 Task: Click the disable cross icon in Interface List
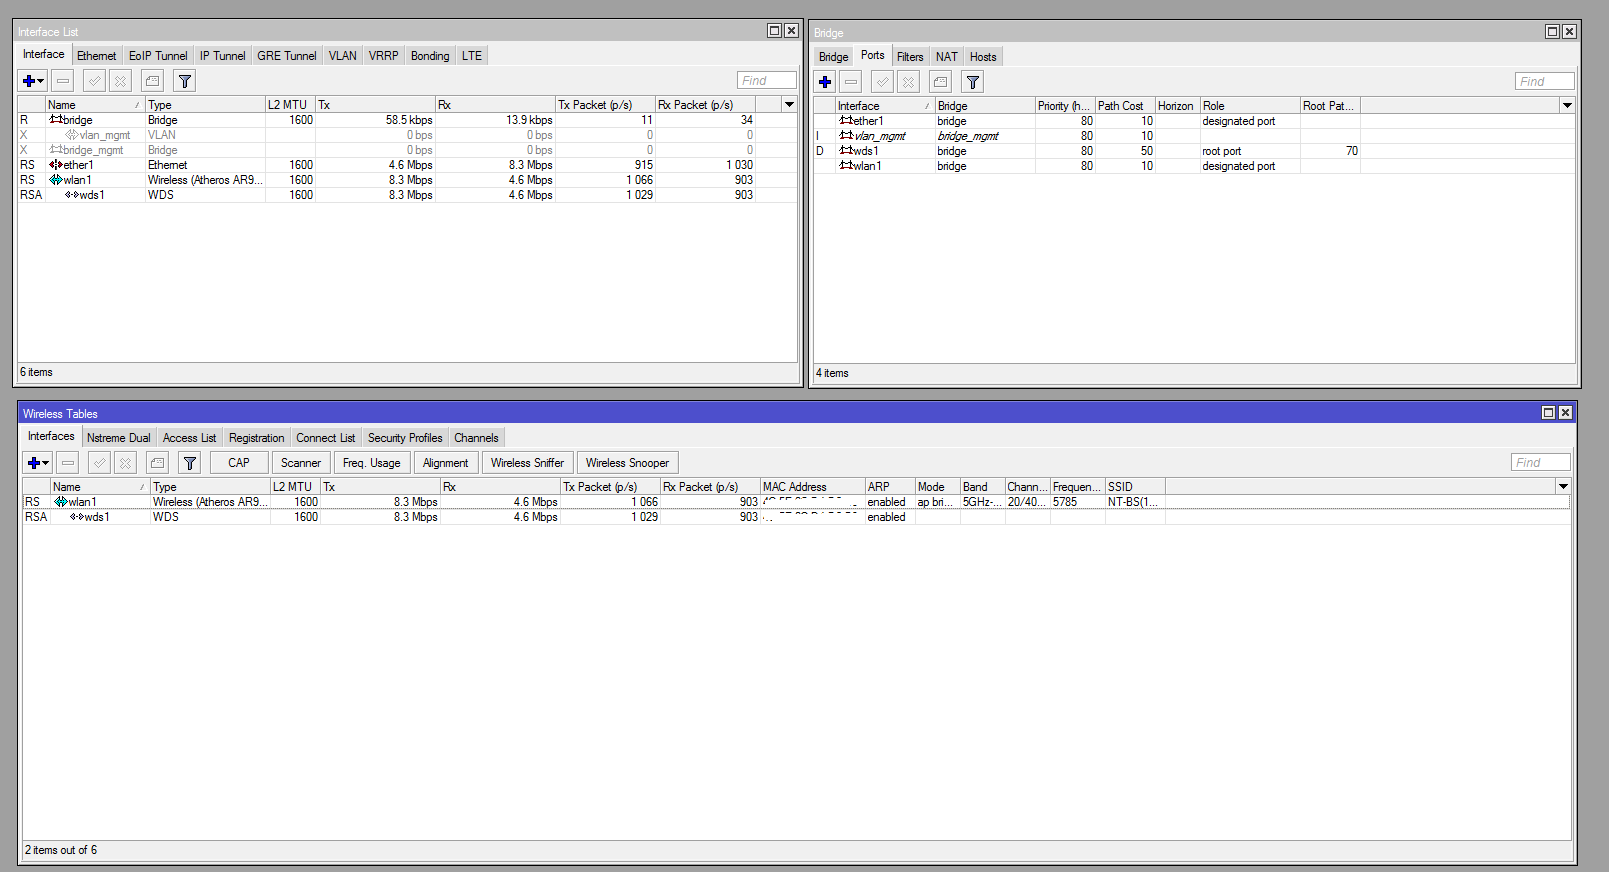[120, 81]
